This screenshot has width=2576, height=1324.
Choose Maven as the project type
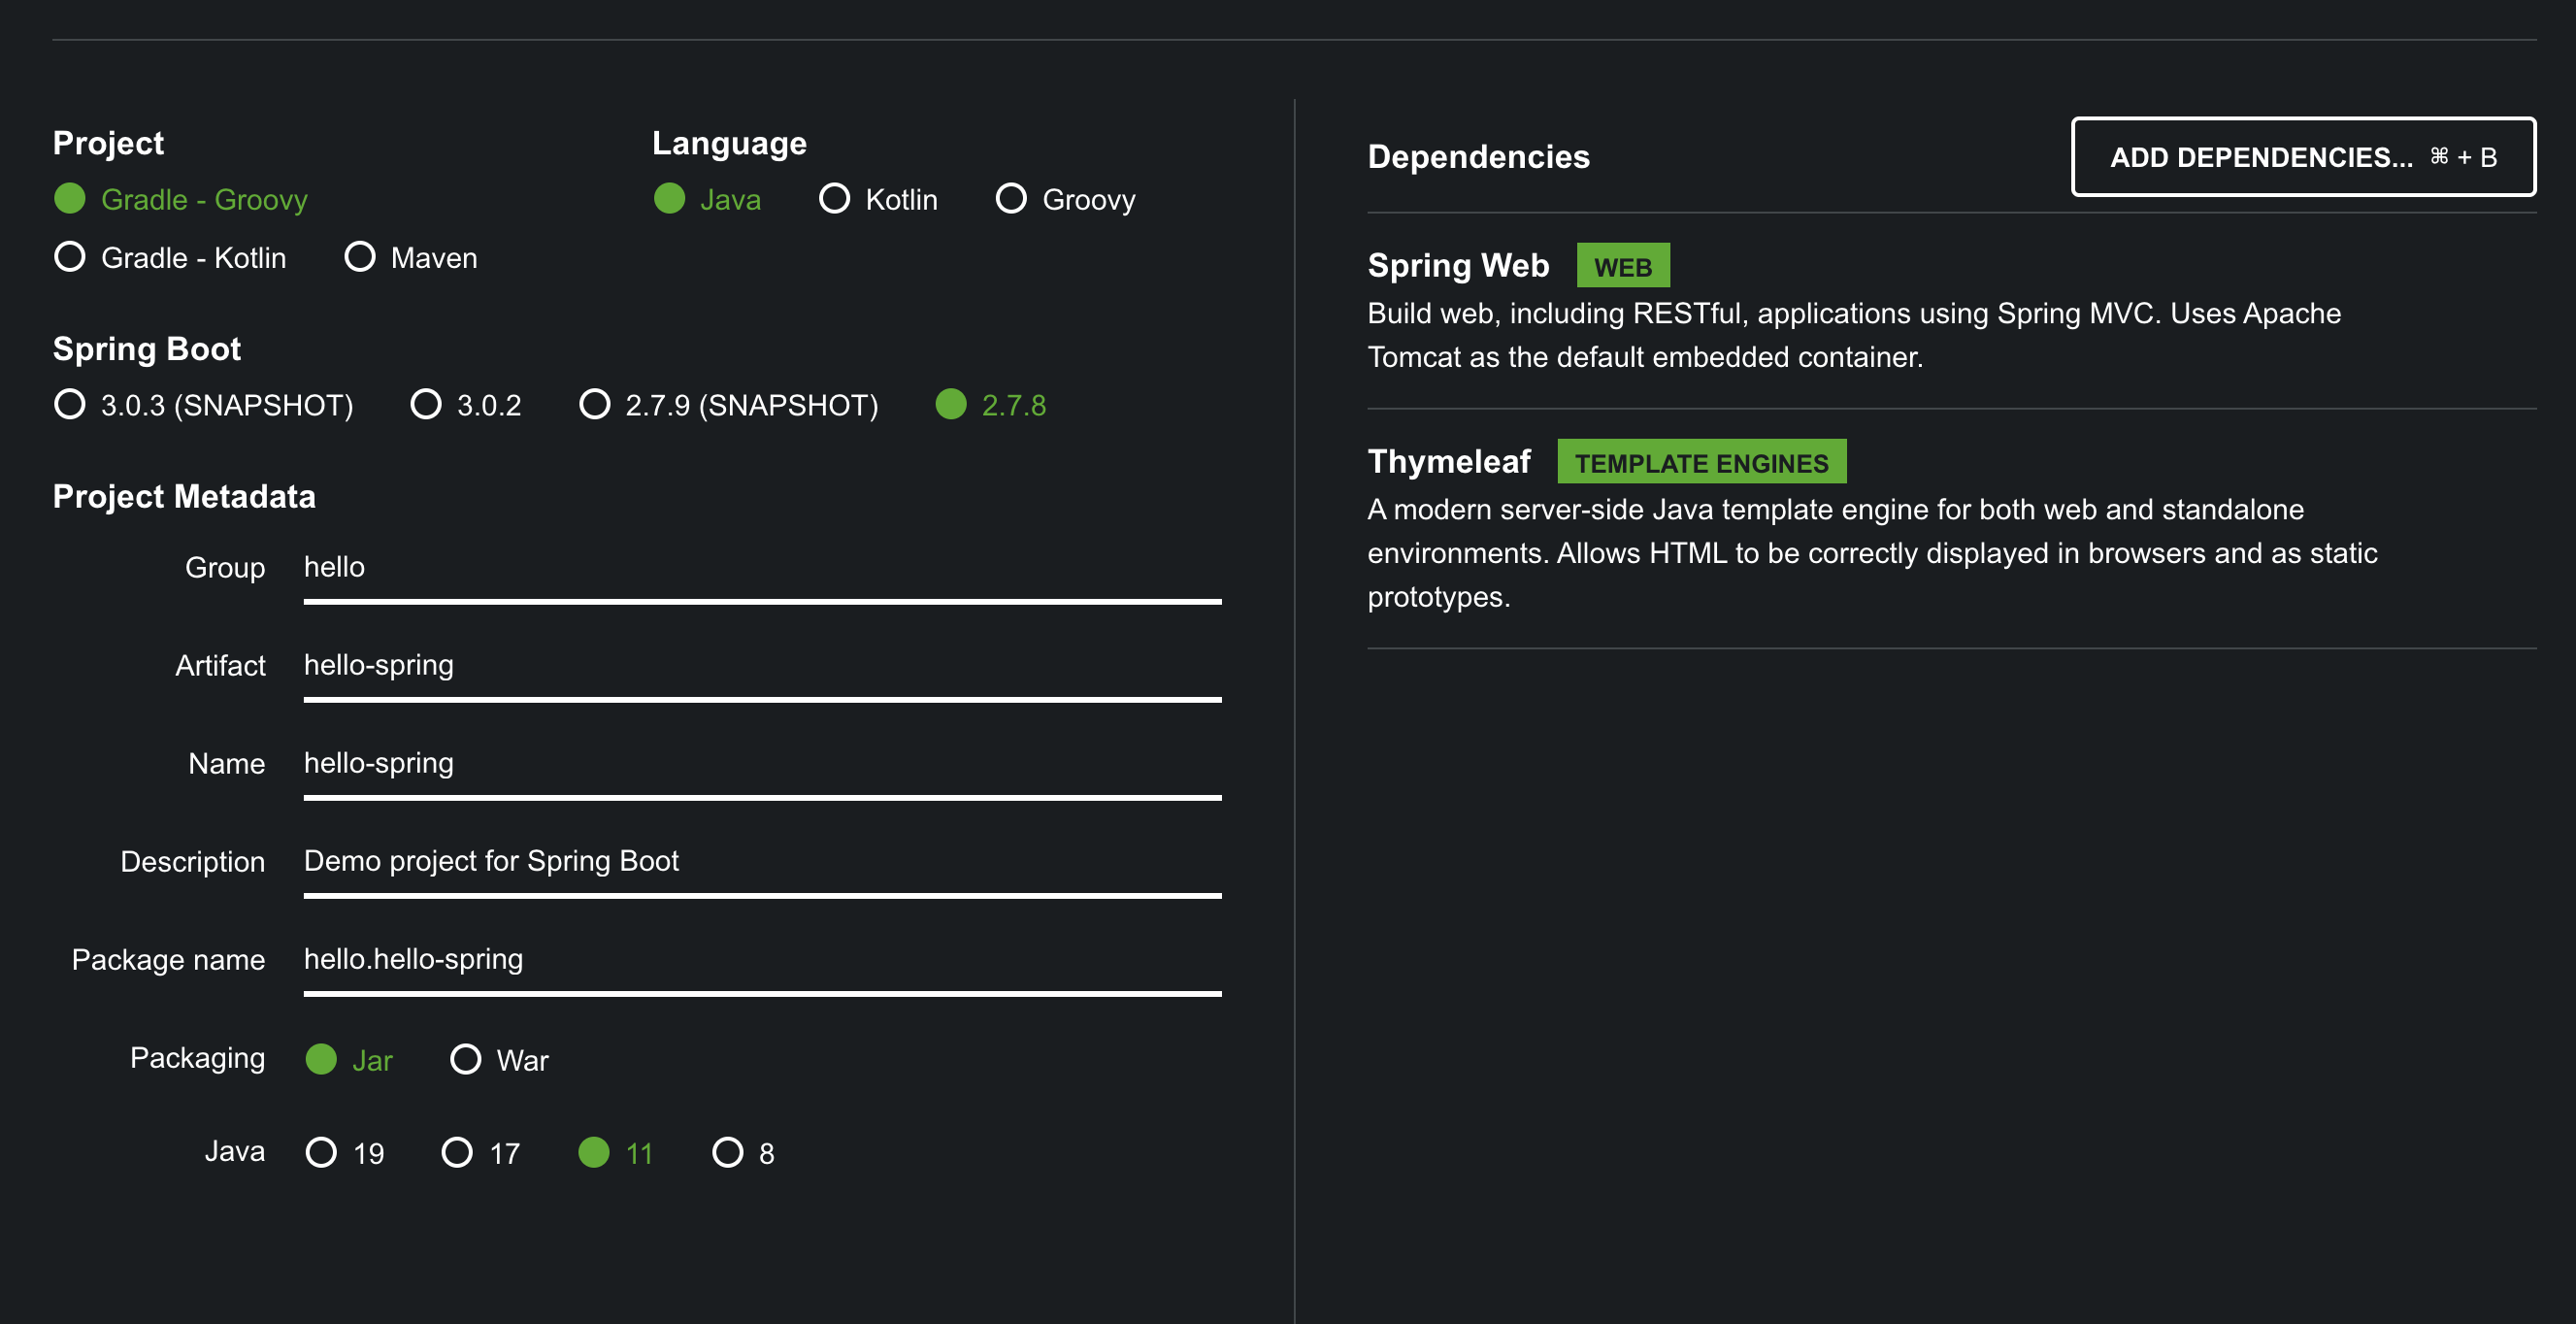click(411, 257)
